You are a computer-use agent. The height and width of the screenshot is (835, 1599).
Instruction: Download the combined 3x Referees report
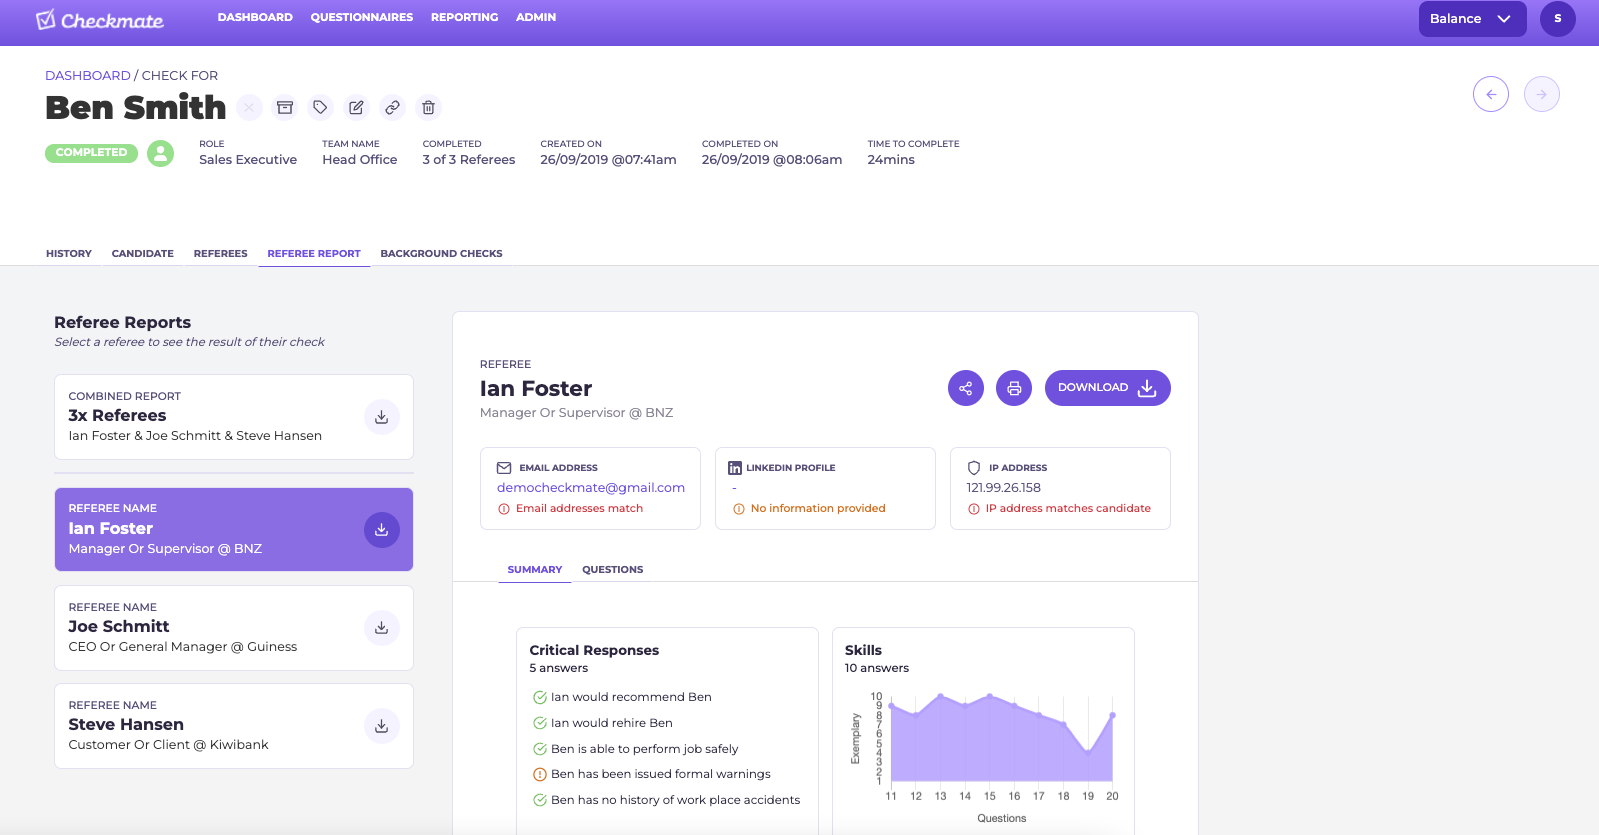pyautogui.click(x=382, y=417)
